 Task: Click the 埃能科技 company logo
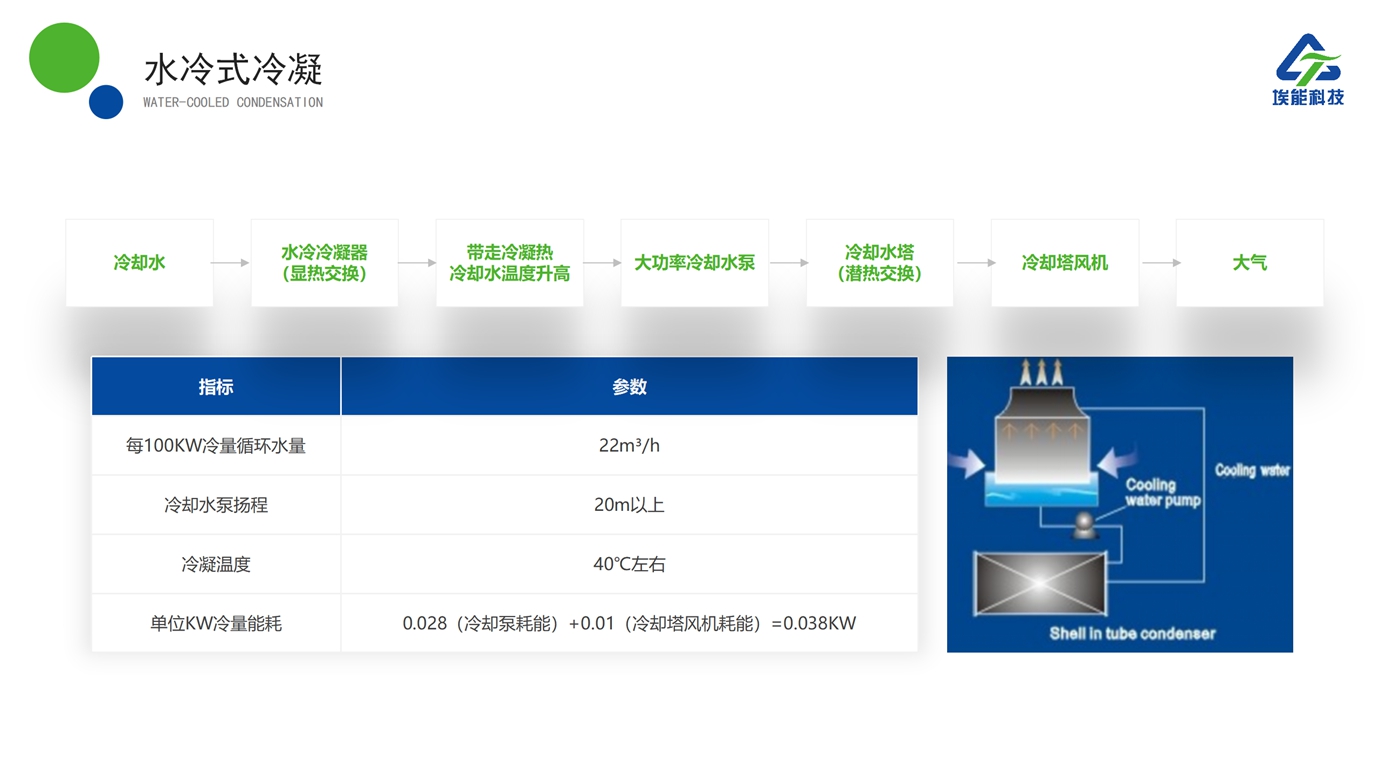tap(1308, 69)
